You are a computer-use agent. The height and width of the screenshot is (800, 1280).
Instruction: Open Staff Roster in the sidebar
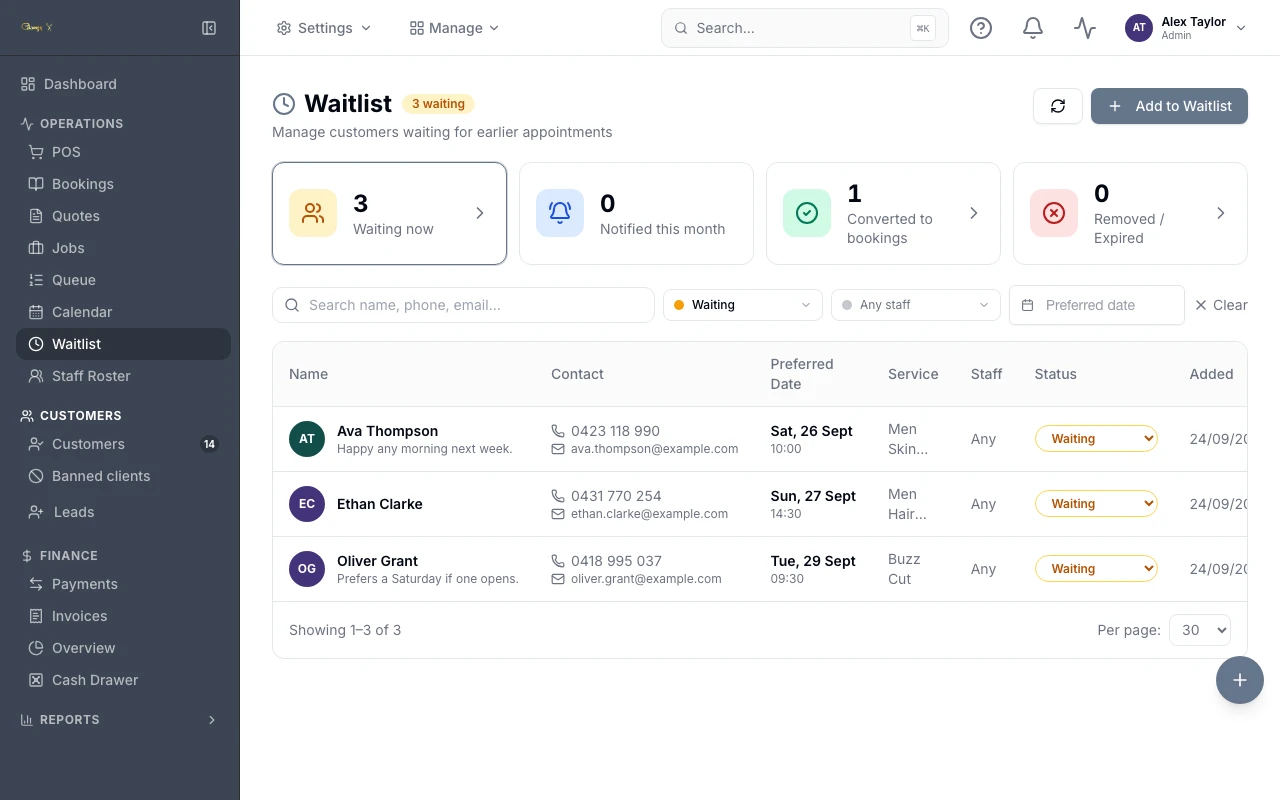coord(124,376)
